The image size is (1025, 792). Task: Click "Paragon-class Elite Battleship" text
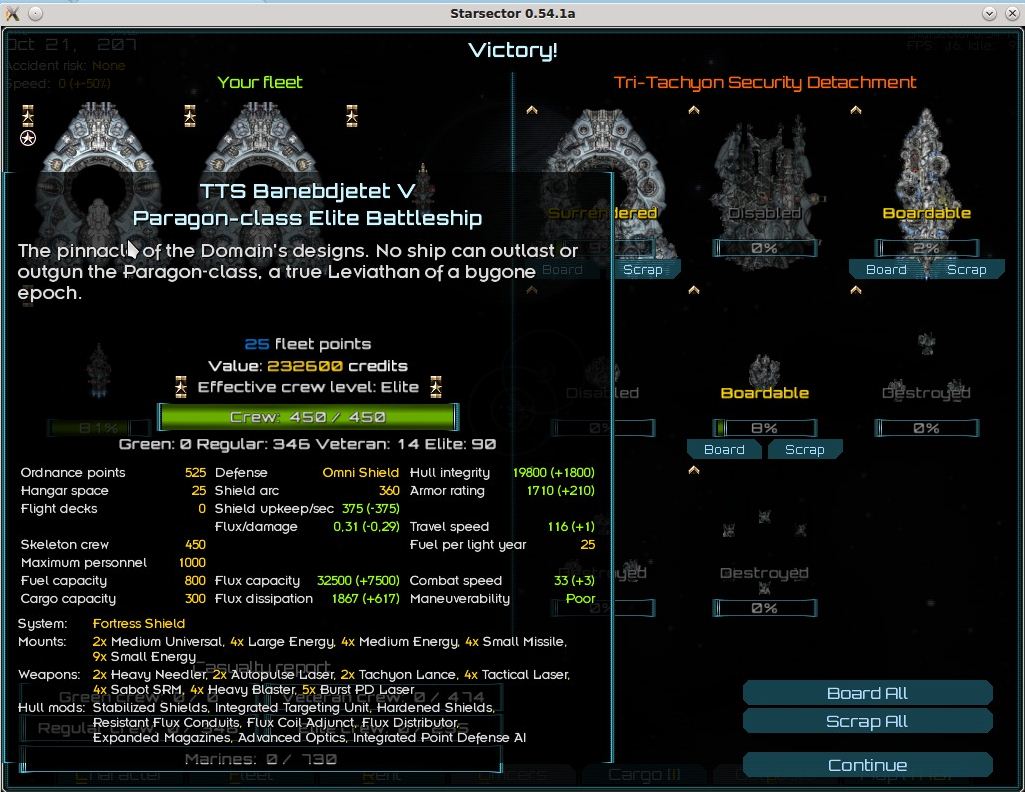[307, 218]
